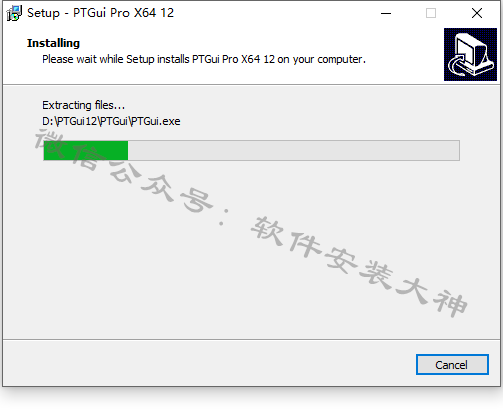Click the unfilled gray portion of progress bar

[x=294, y=150]
